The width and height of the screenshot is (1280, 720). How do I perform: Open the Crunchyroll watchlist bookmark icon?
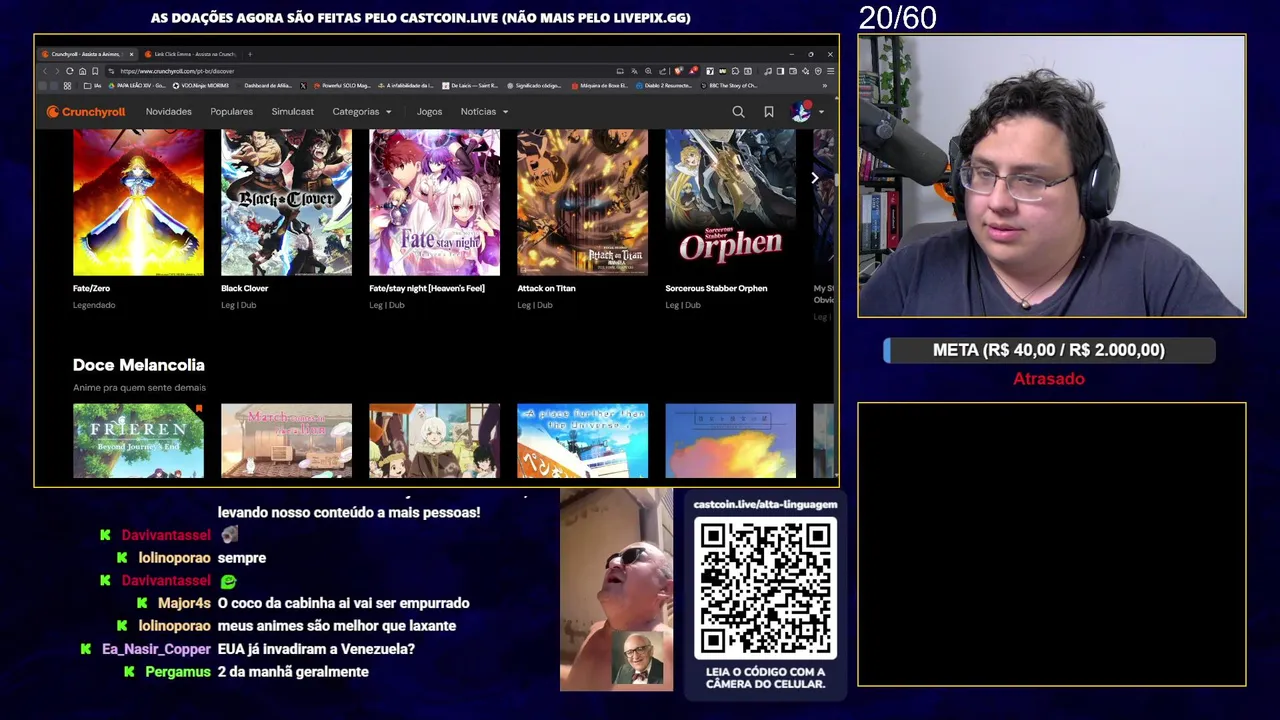click(769, 112)
